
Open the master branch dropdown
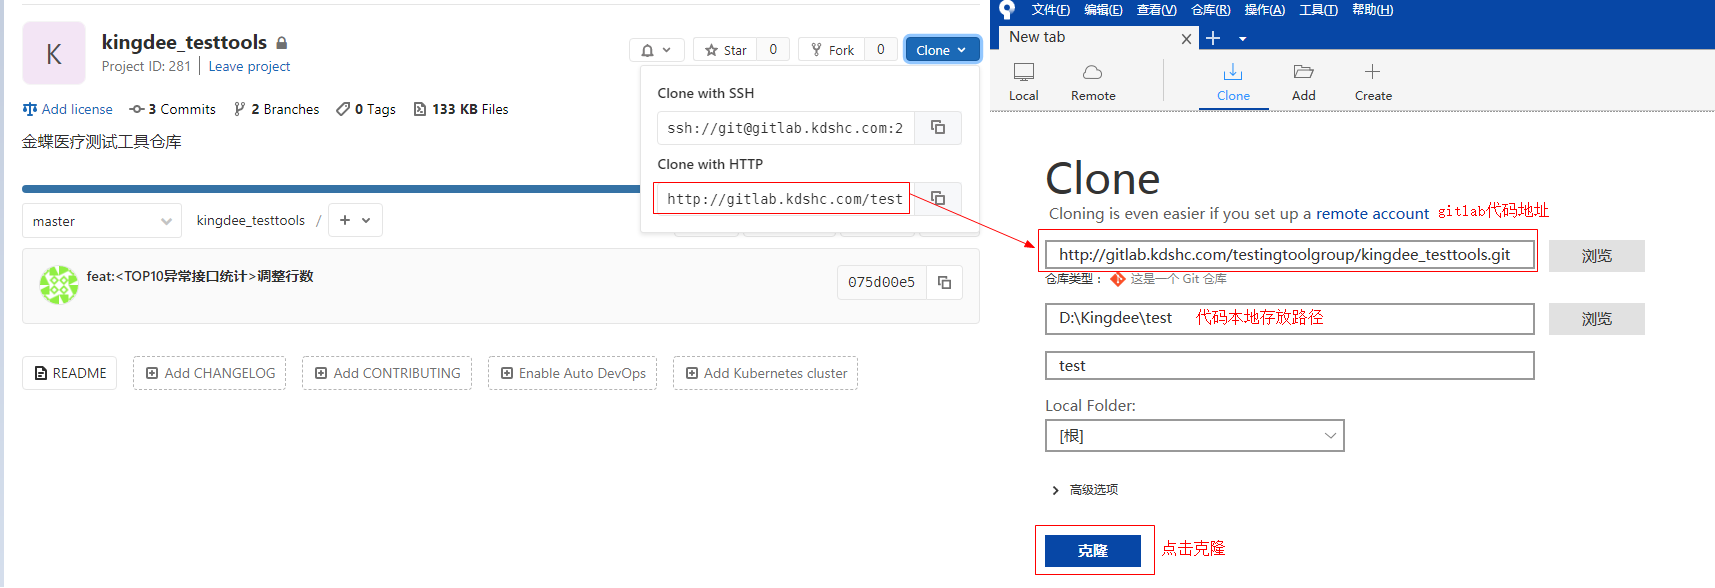pos(102,221)
